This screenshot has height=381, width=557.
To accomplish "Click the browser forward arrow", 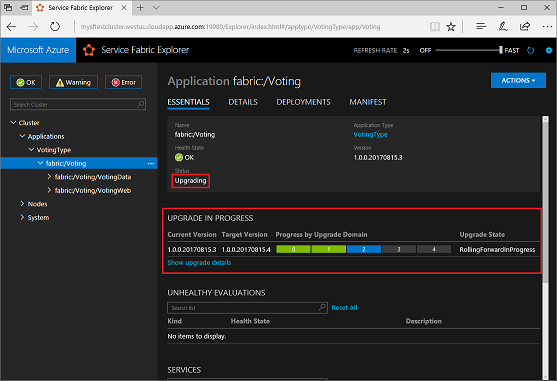I will coord(33,27).
